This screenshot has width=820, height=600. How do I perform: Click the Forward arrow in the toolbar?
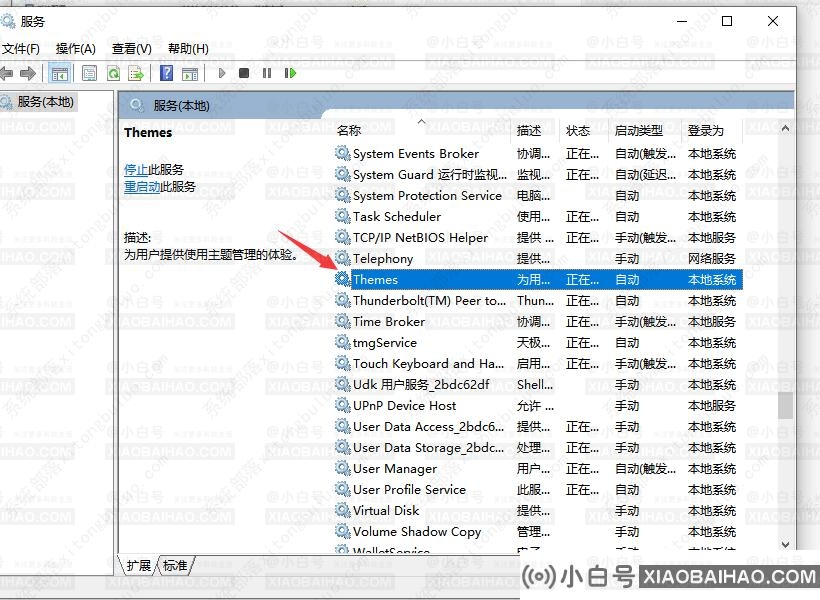point(28,73)
